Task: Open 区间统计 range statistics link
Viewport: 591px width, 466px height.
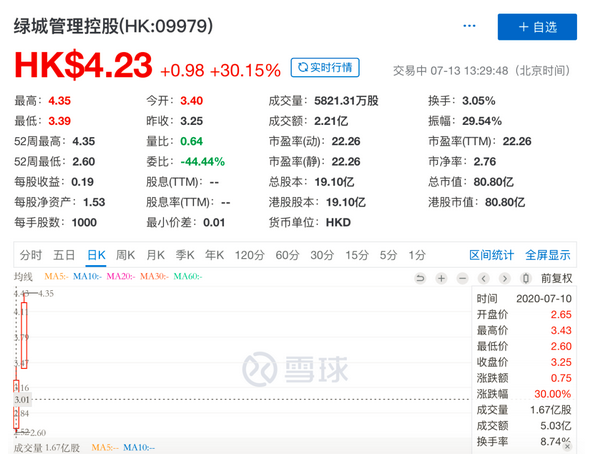Action: coord(491,255)
